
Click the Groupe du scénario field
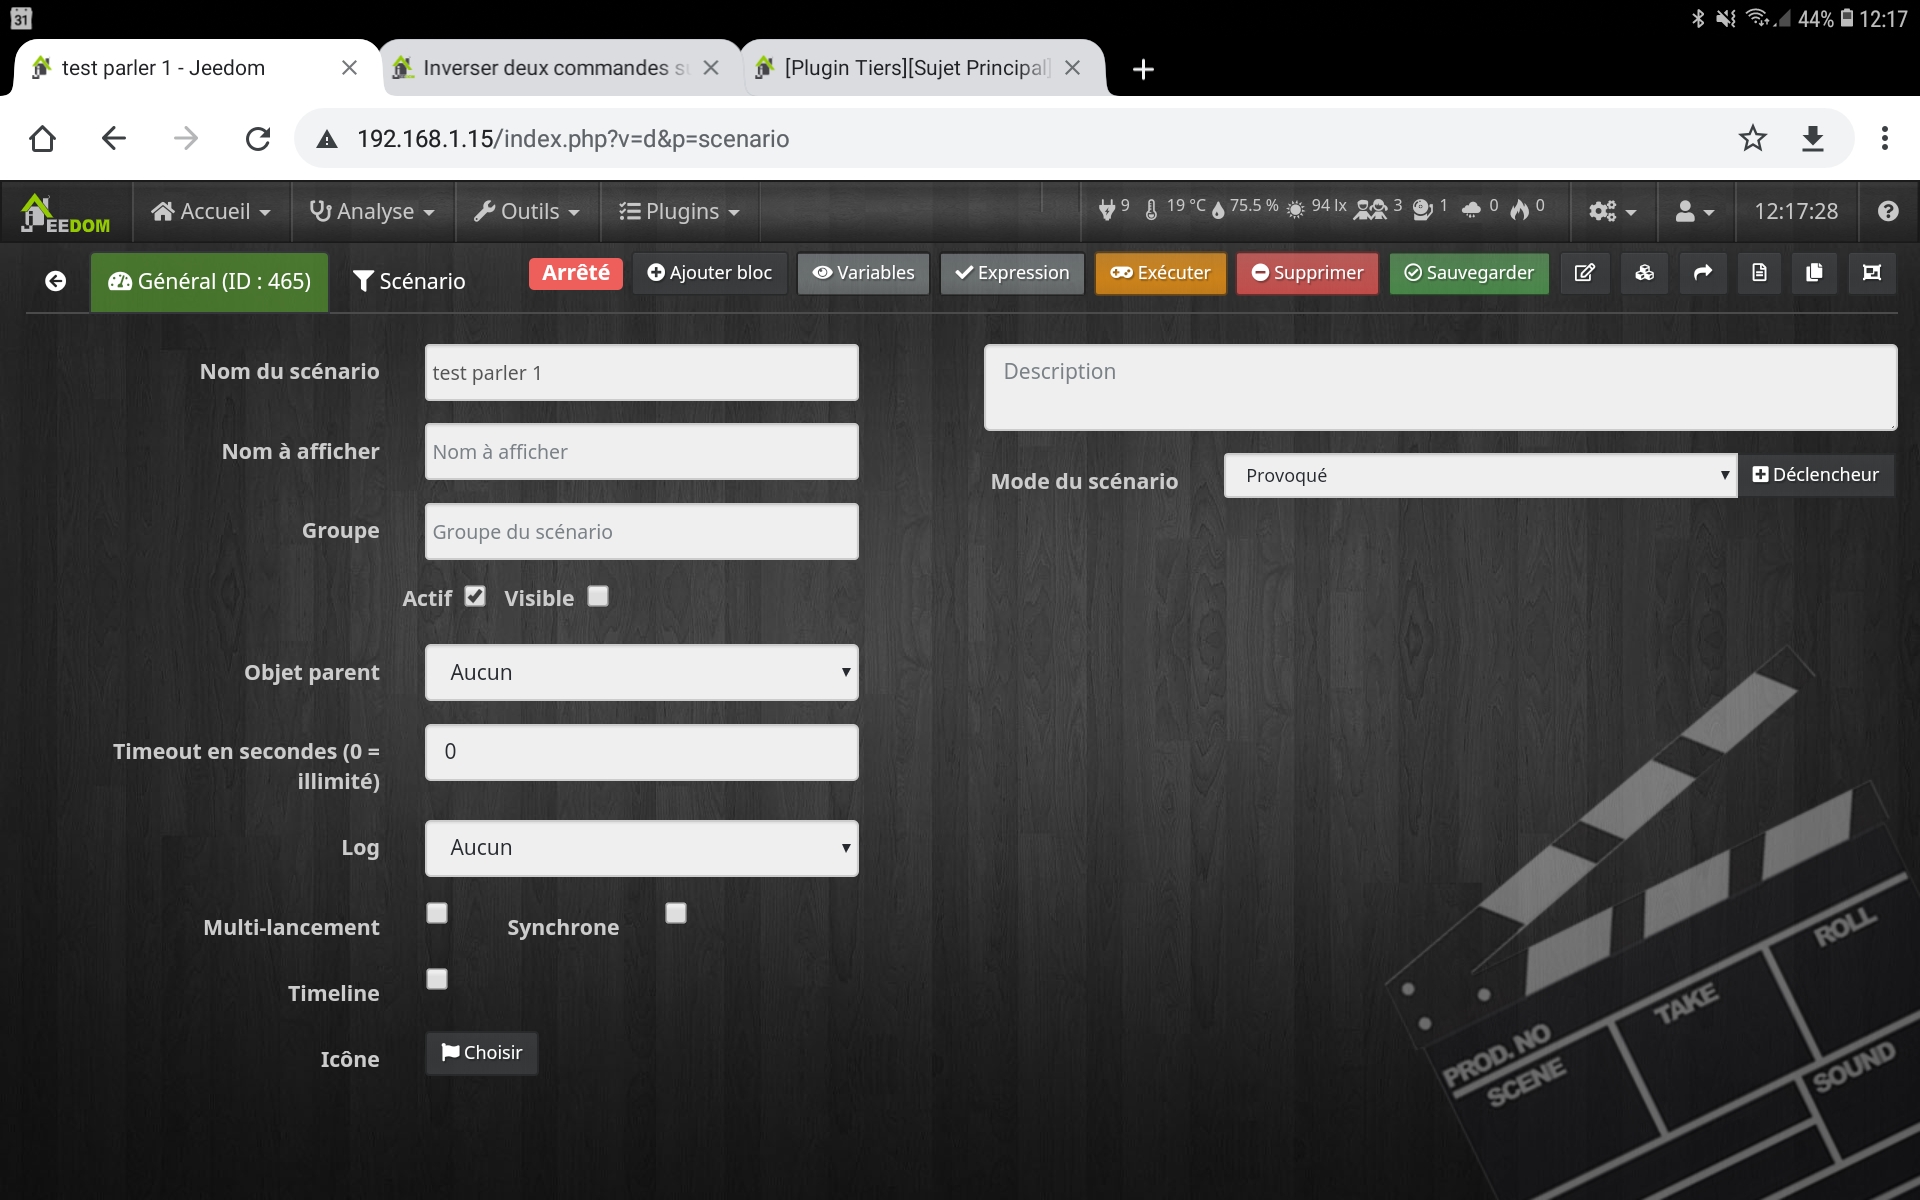[642, 532]
